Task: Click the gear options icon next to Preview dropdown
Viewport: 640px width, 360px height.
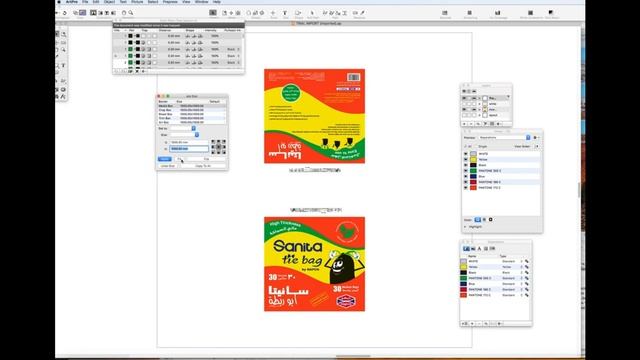Action: 536,138
